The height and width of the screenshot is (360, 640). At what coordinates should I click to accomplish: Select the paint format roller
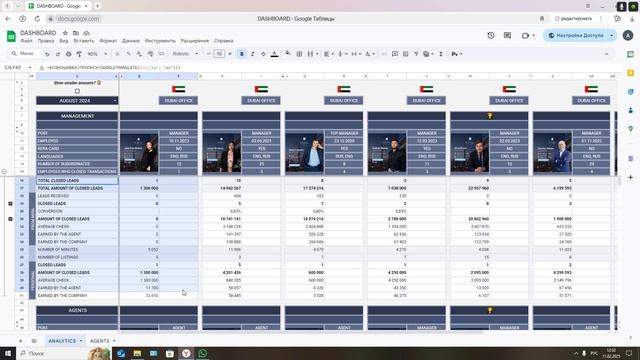point(79,54)
